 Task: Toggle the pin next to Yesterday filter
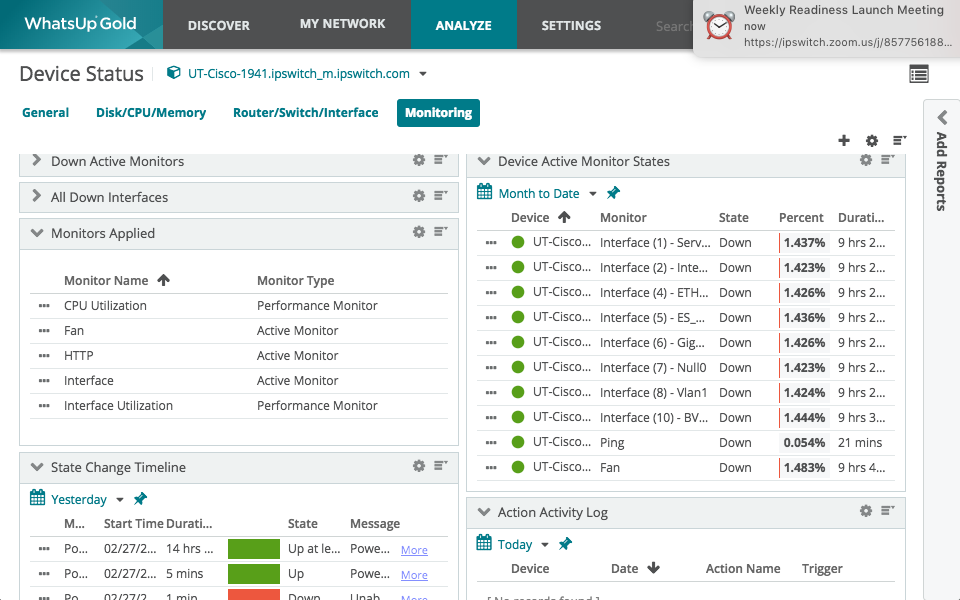[x=140, y=499]
